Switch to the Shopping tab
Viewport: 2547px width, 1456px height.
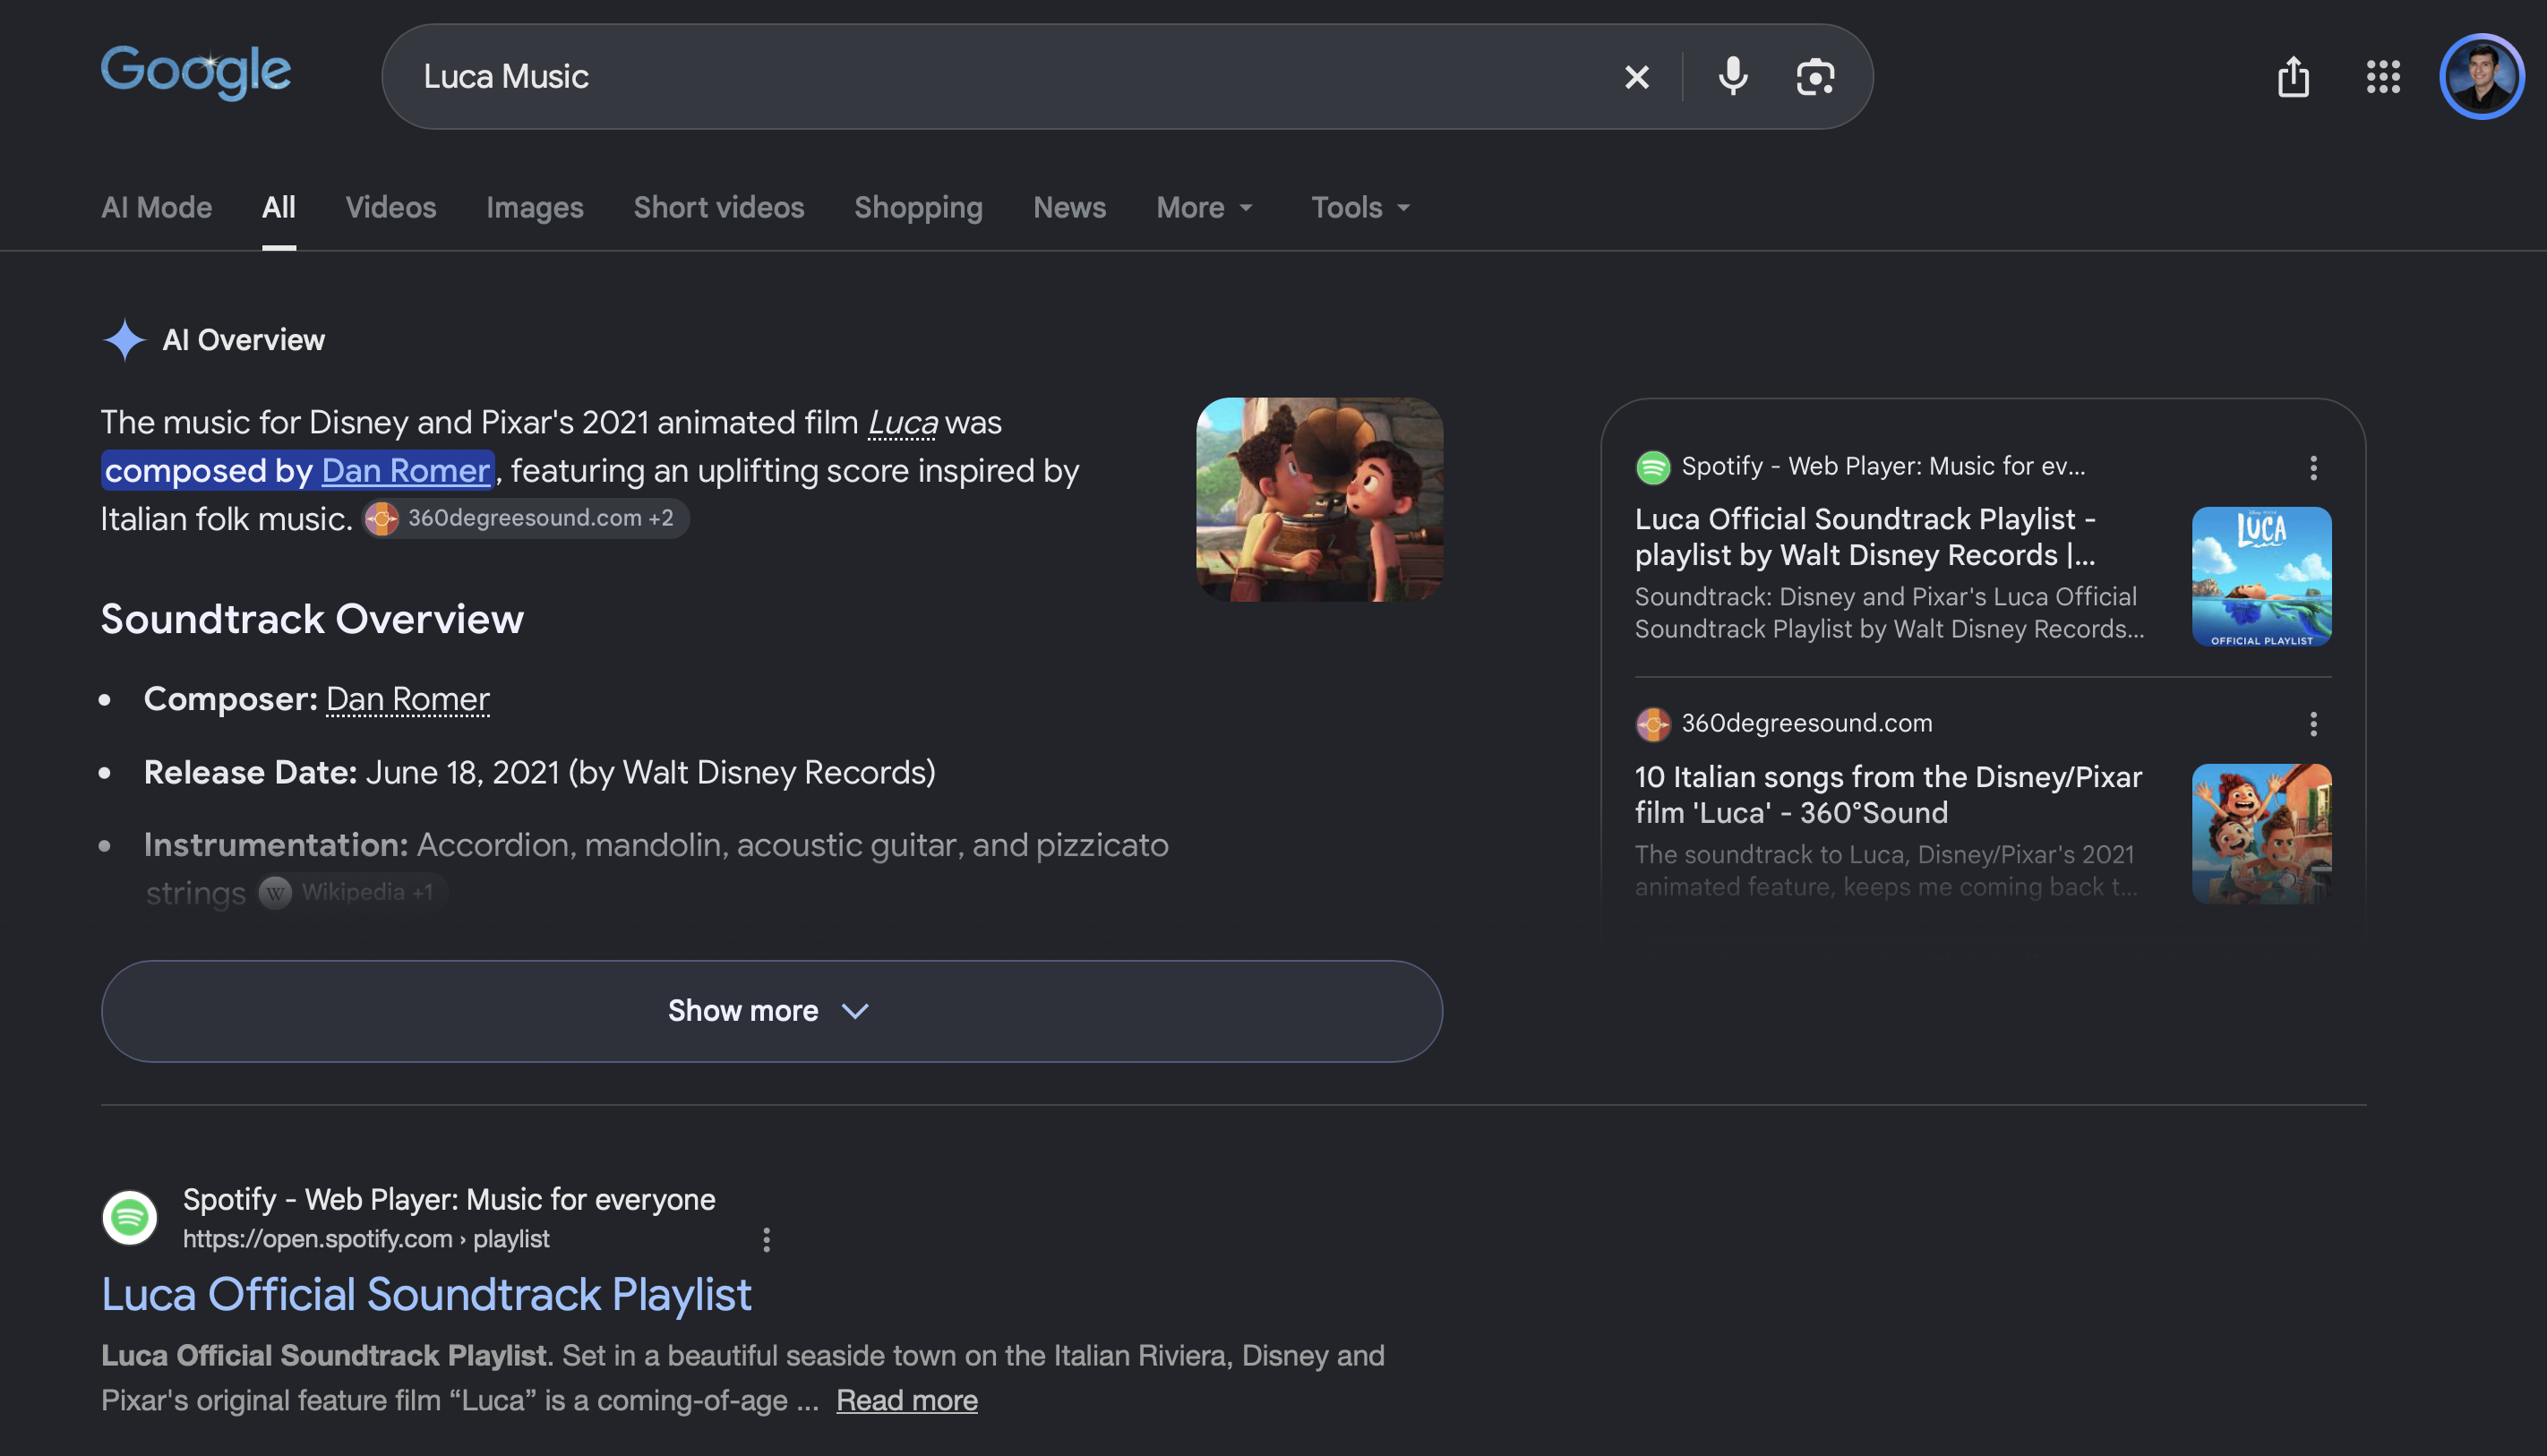(x=919, y=208)
